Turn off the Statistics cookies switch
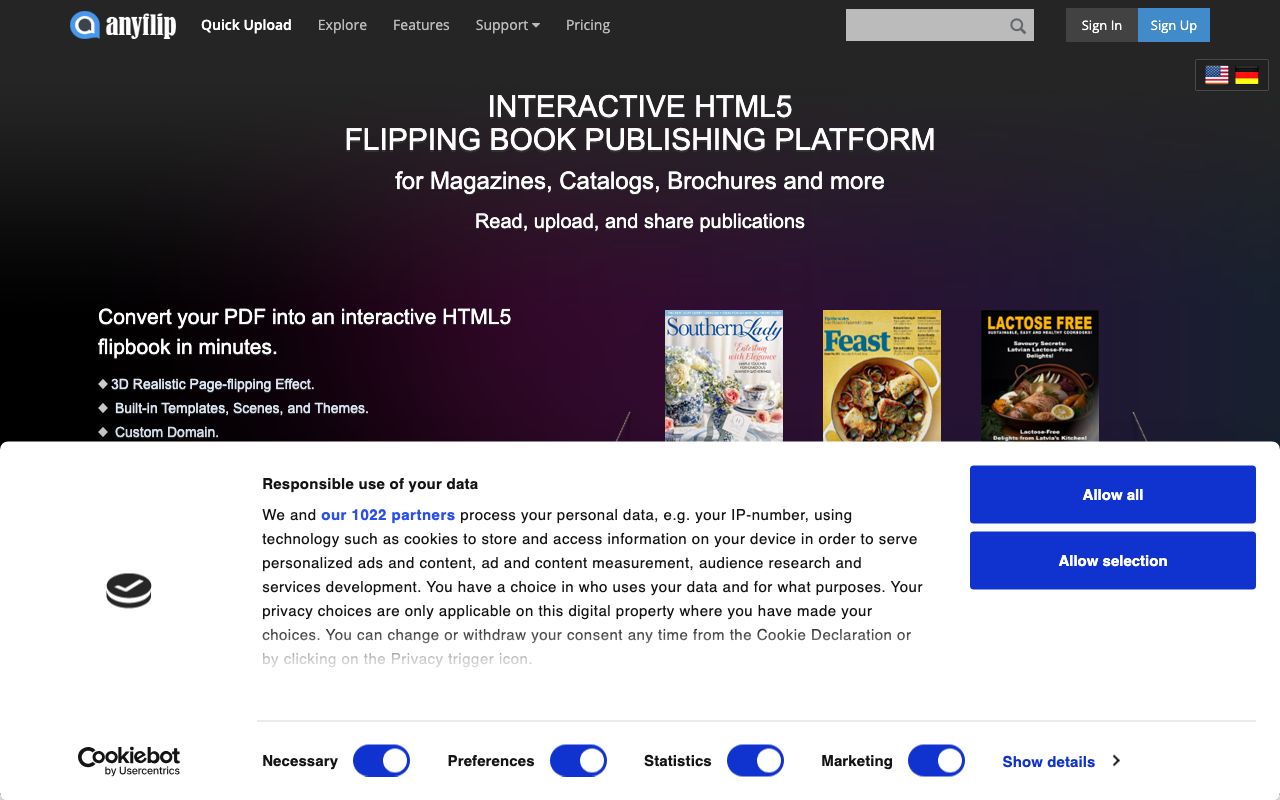The image size is (1280, 800). pos(755,761)
